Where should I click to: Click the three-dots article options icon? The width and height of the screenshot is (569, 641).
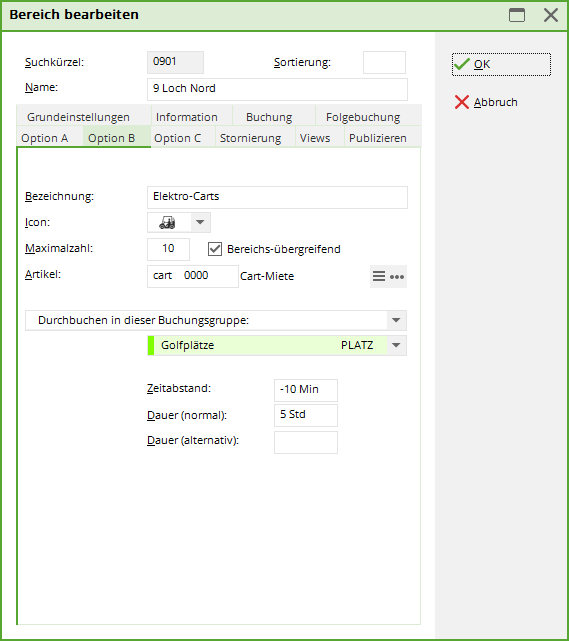pos(397,277)
